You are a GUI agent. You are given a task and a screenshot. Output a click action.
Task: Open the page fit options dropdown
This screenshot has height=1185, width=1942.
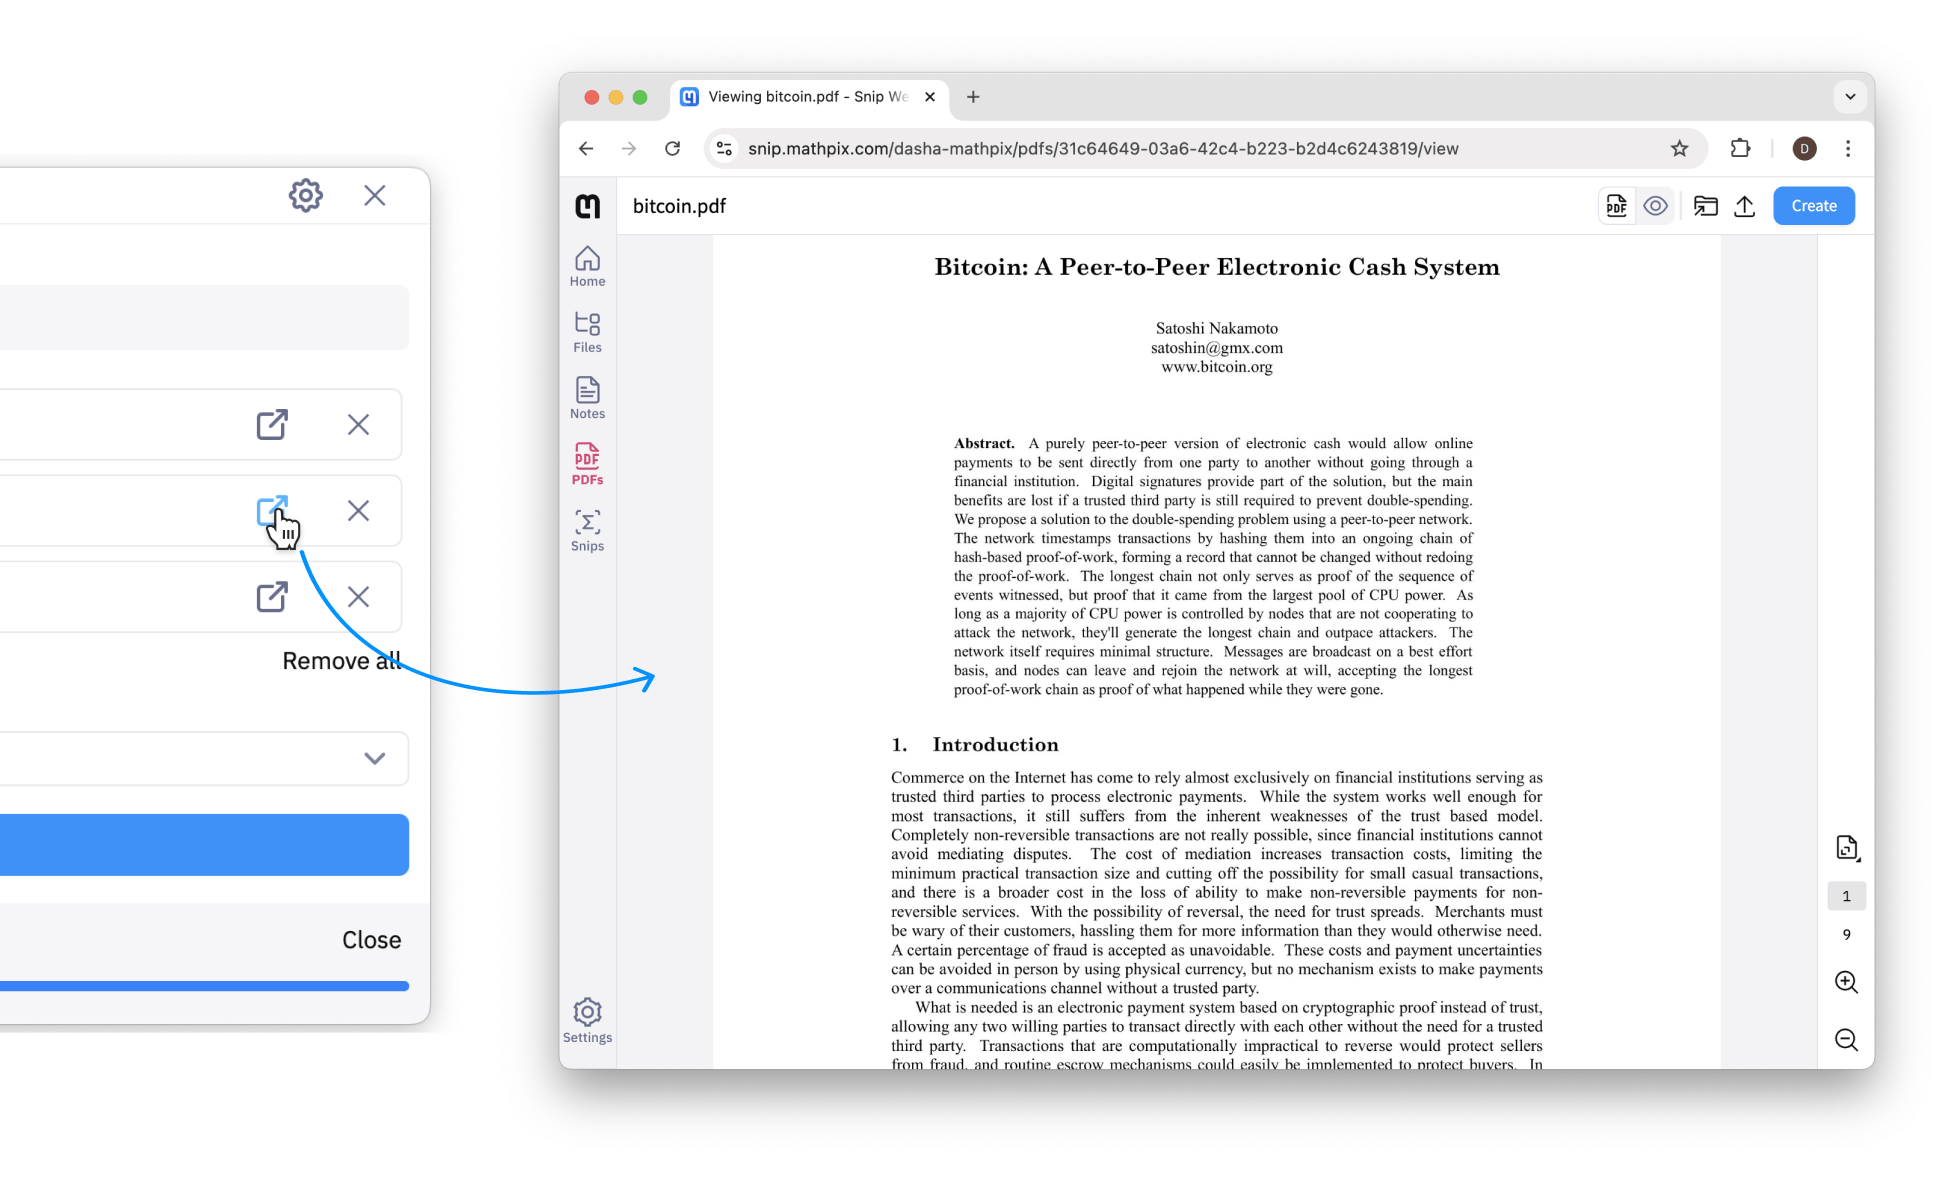[1847, 847]
